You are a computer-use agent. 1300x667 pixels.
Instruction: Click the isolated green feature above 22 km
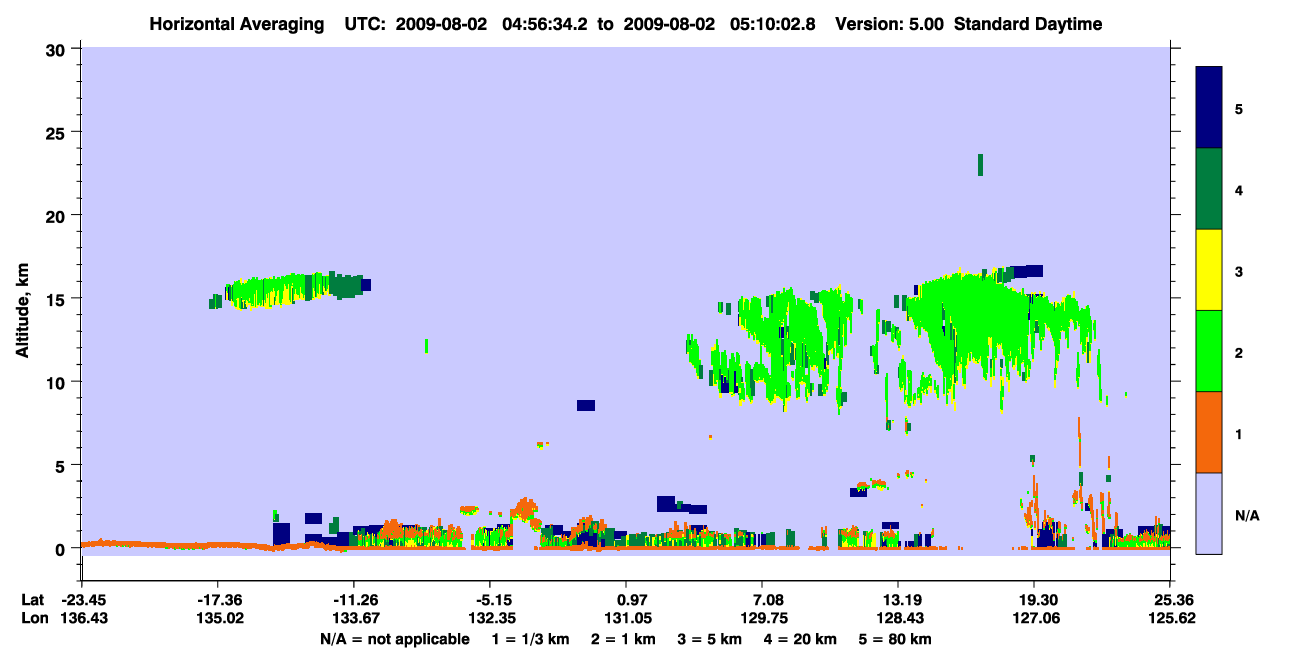pyautogui.click(x=980, y=165)
